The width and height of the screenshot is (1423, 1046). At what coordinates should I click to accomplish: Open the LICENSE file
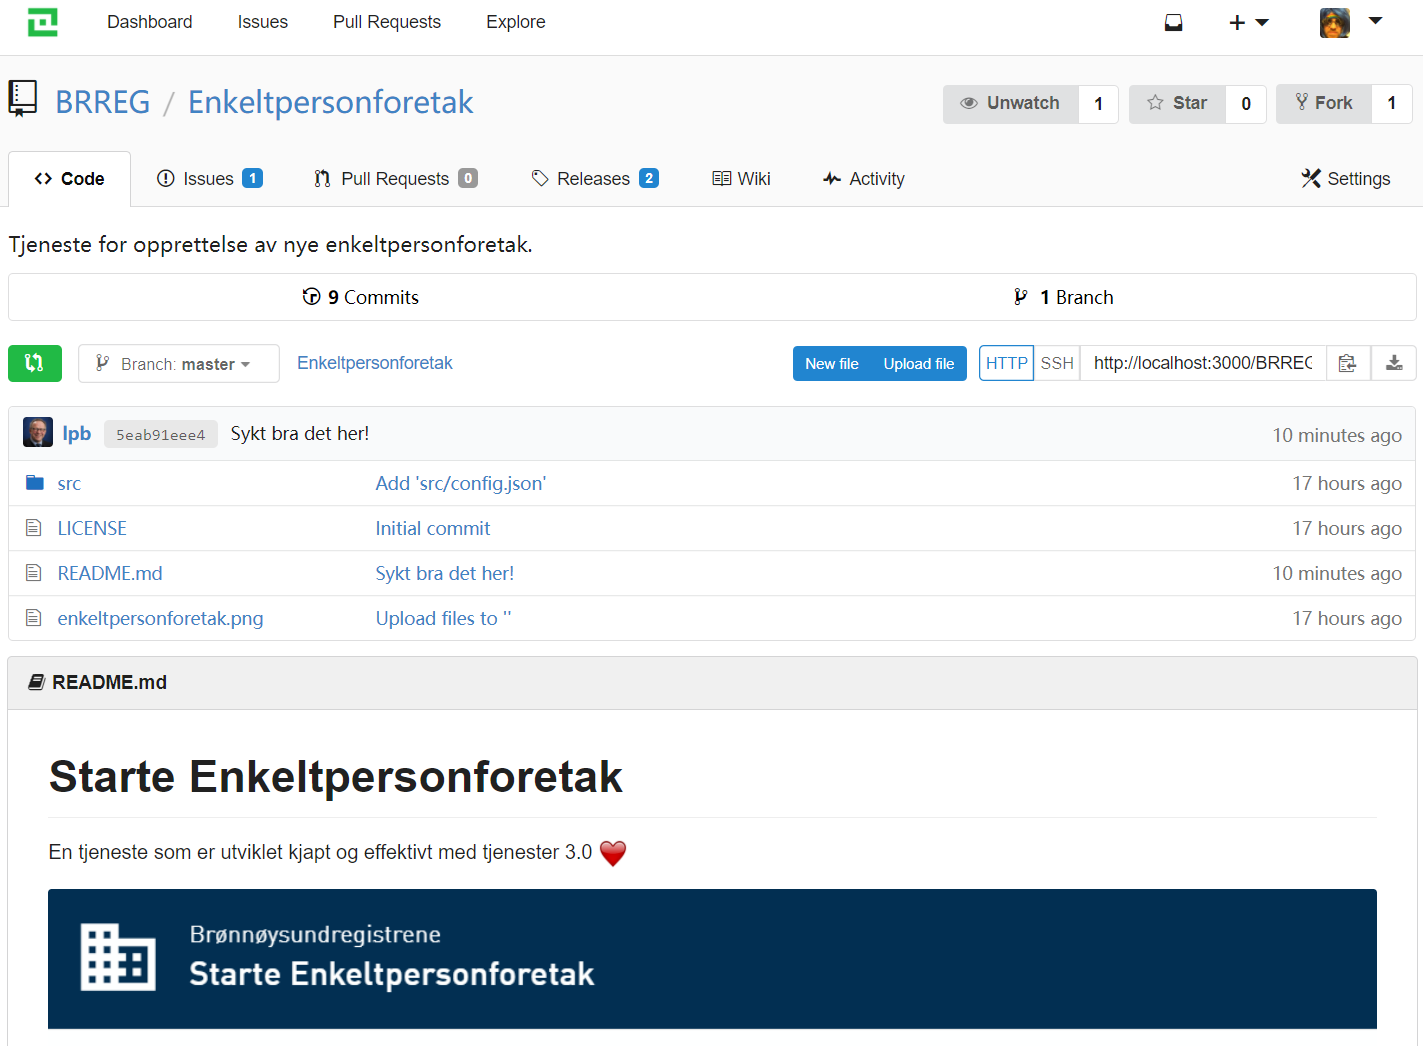(92, 528)
